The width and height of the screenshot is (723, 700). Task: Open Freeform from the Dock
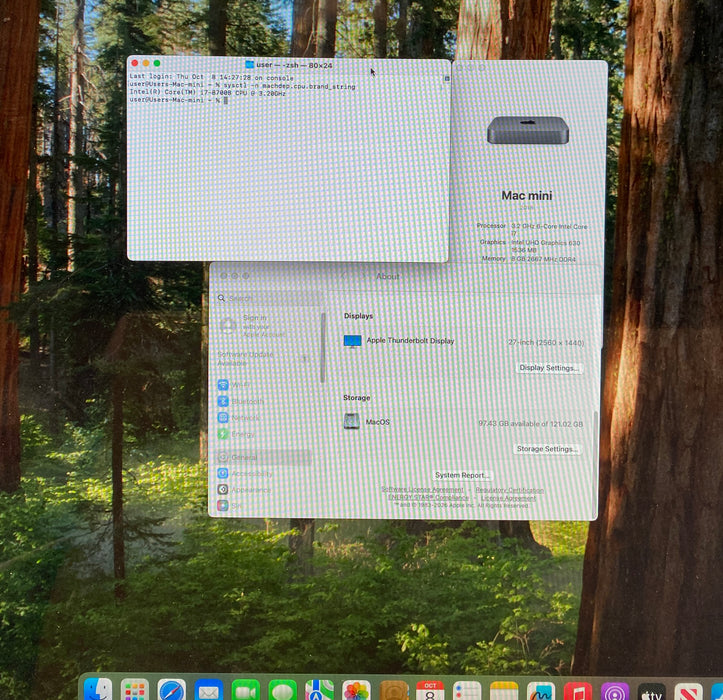point(540,690)
